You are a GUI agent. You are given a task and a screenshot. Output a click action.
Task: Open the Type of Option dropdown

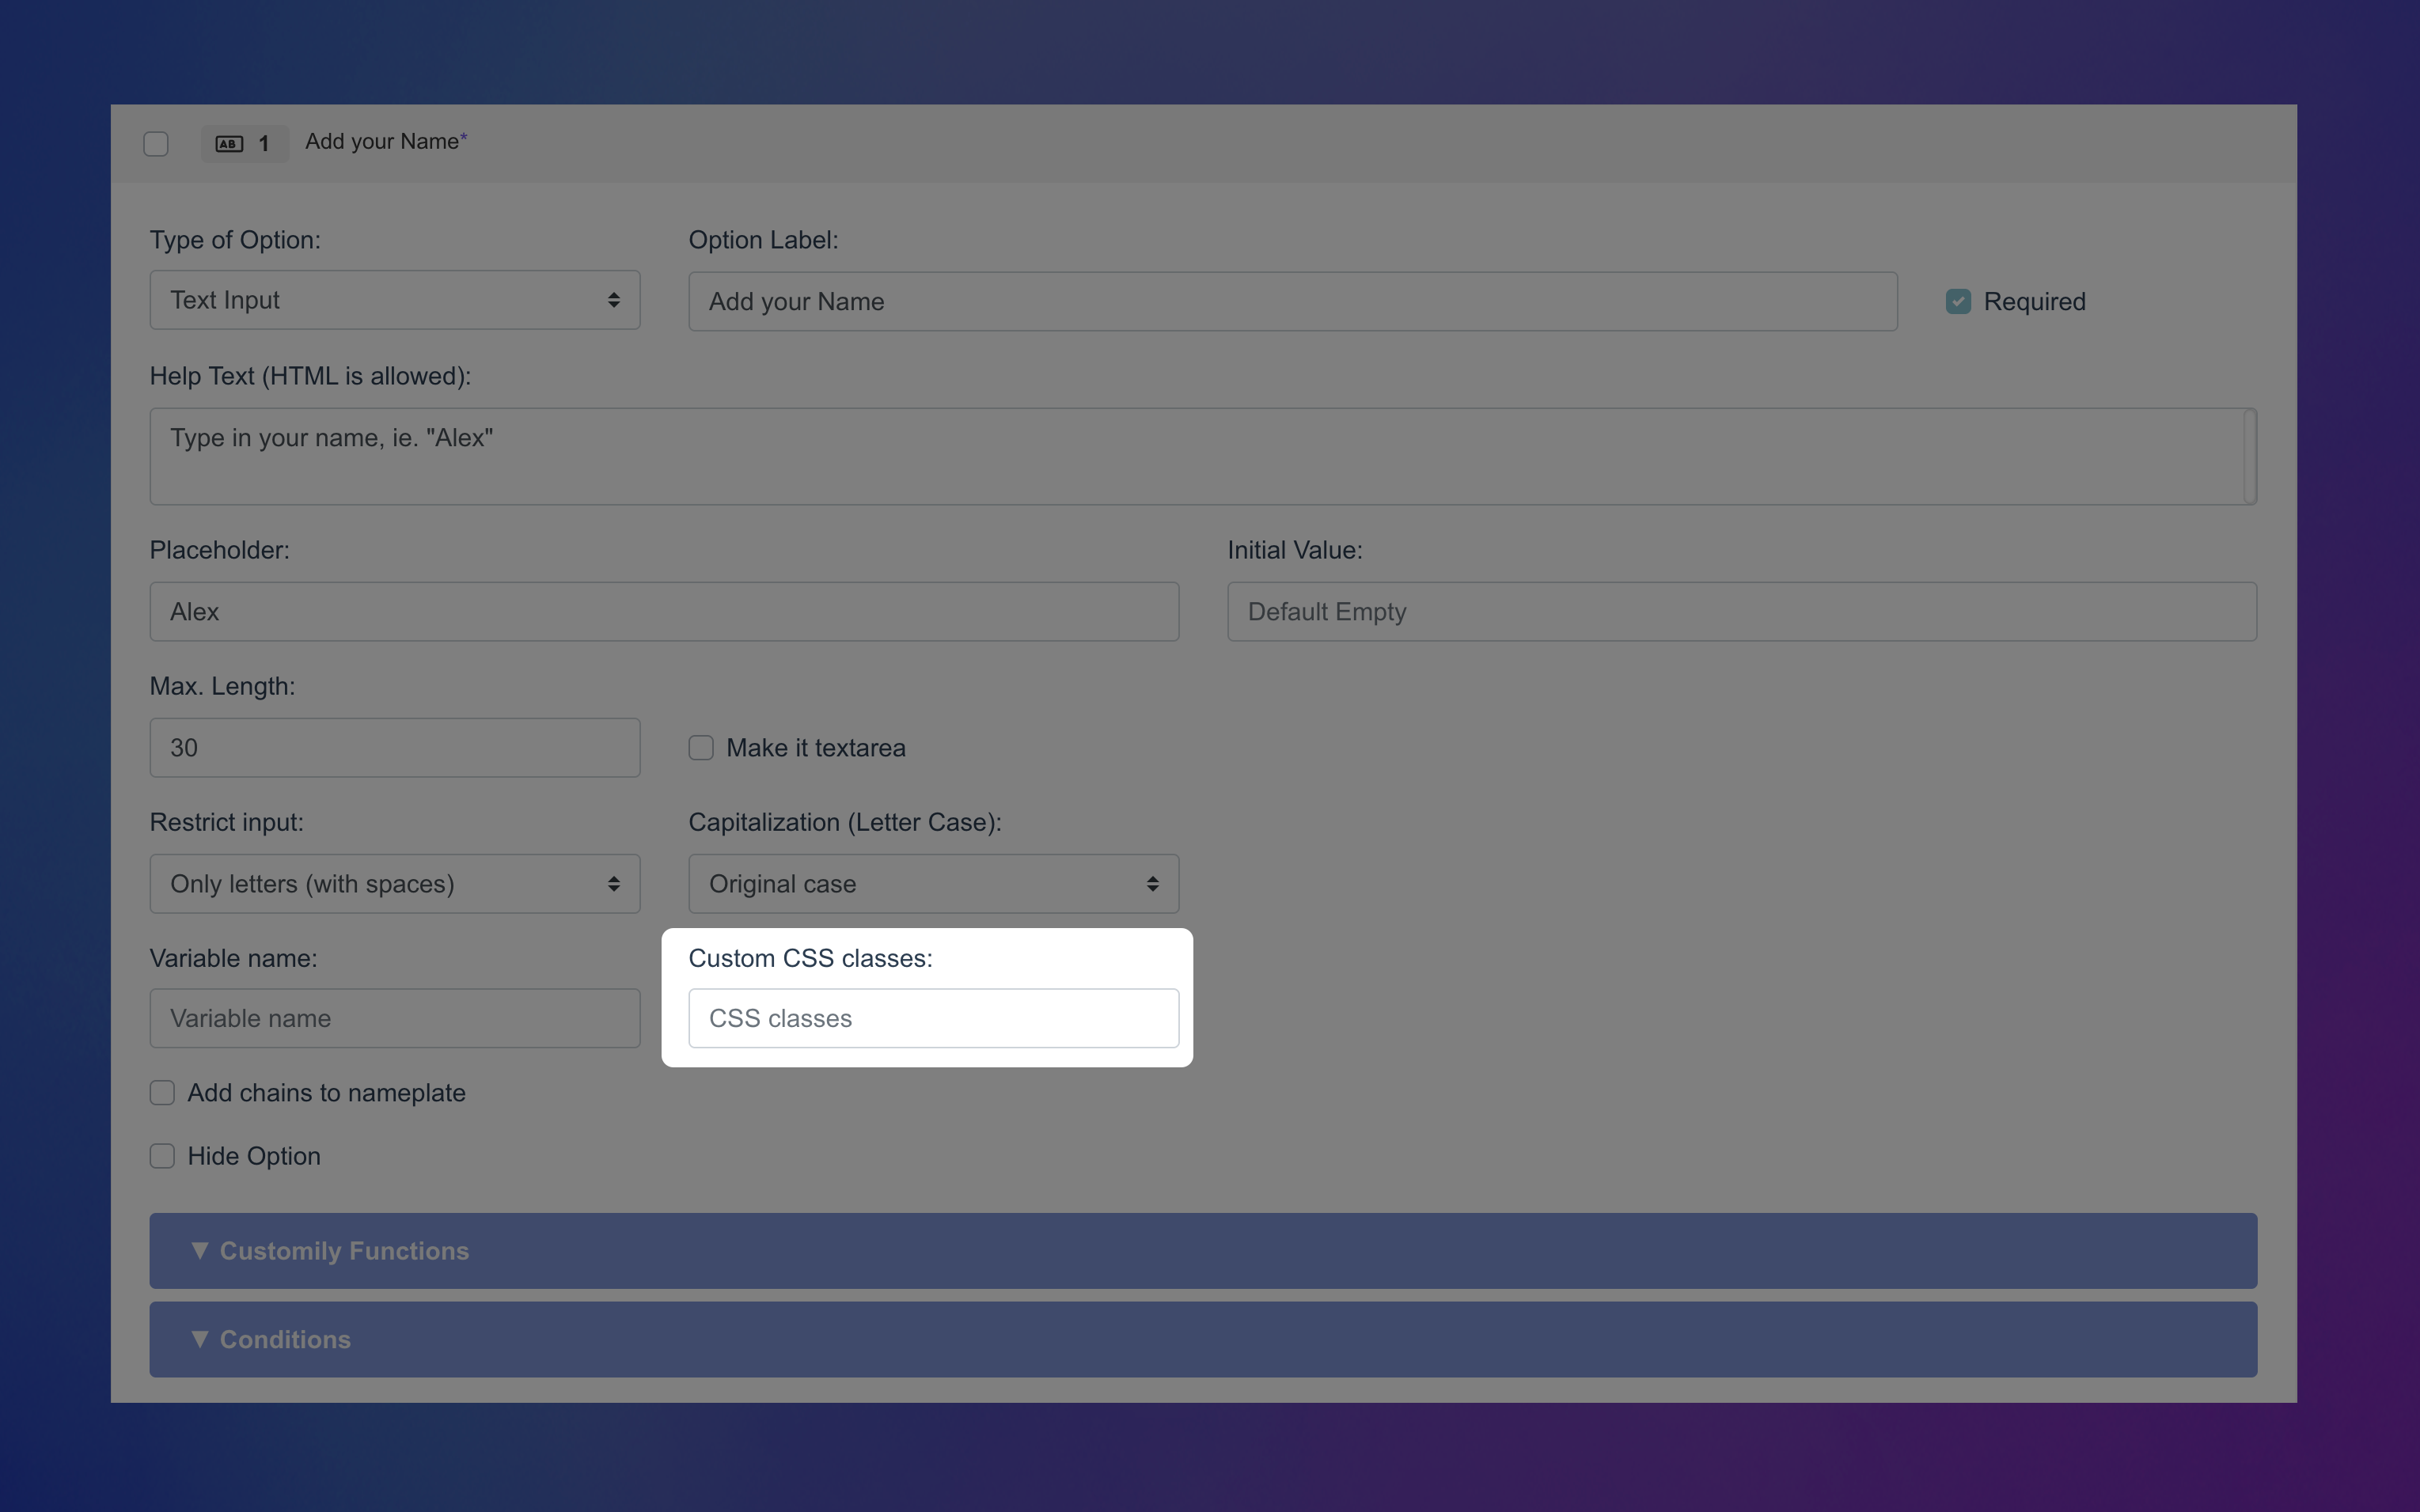(x=394, y=299)
